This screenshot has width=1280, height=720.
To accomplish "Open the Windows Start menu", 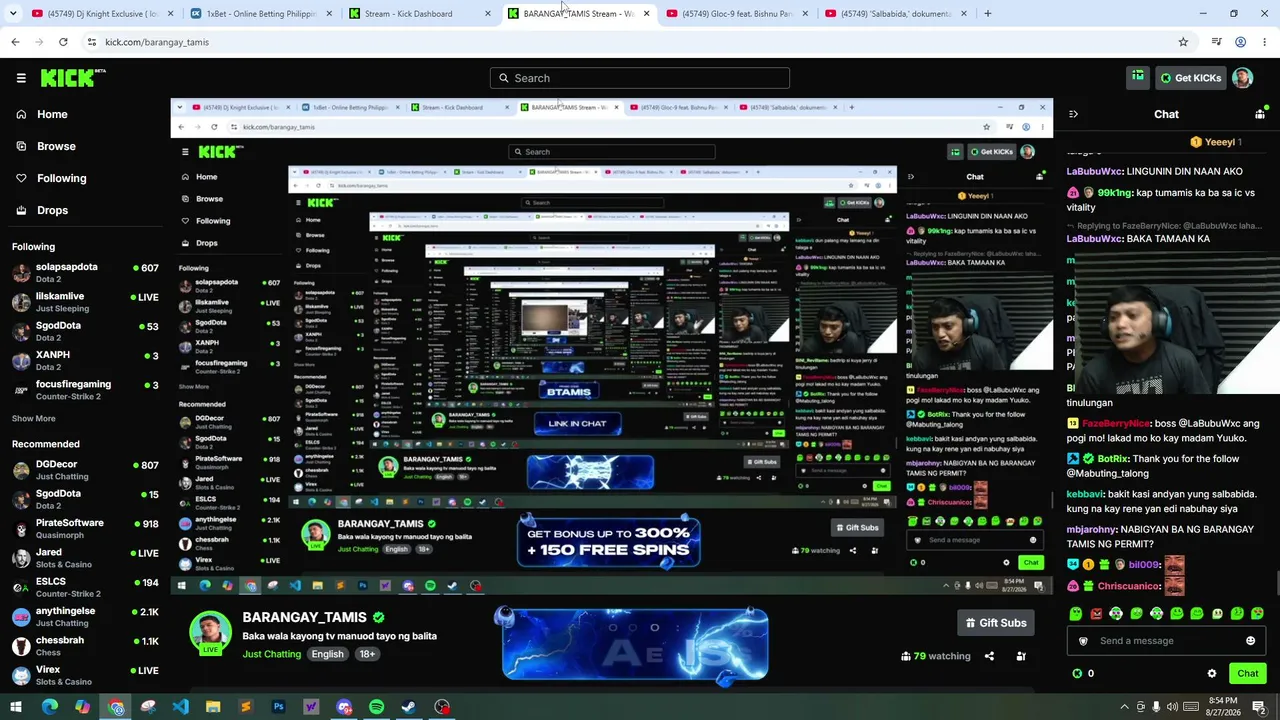I will [x=16, y=707].
